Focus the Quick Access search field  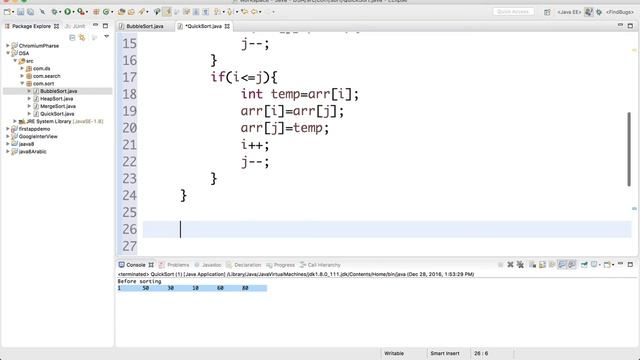pos(513,12)
